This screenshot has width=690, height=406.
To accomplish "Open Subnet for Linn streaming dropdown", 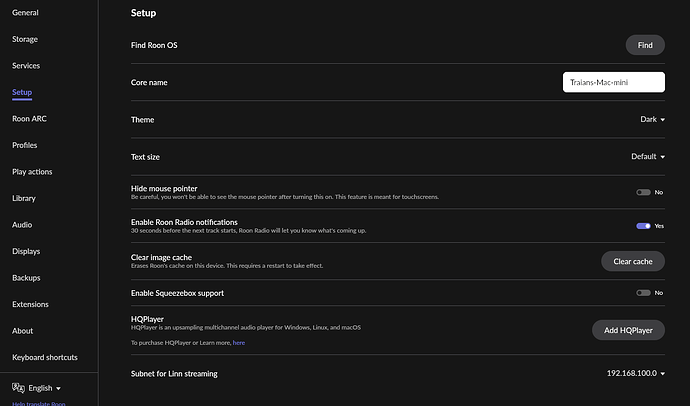I will [635, 373].
